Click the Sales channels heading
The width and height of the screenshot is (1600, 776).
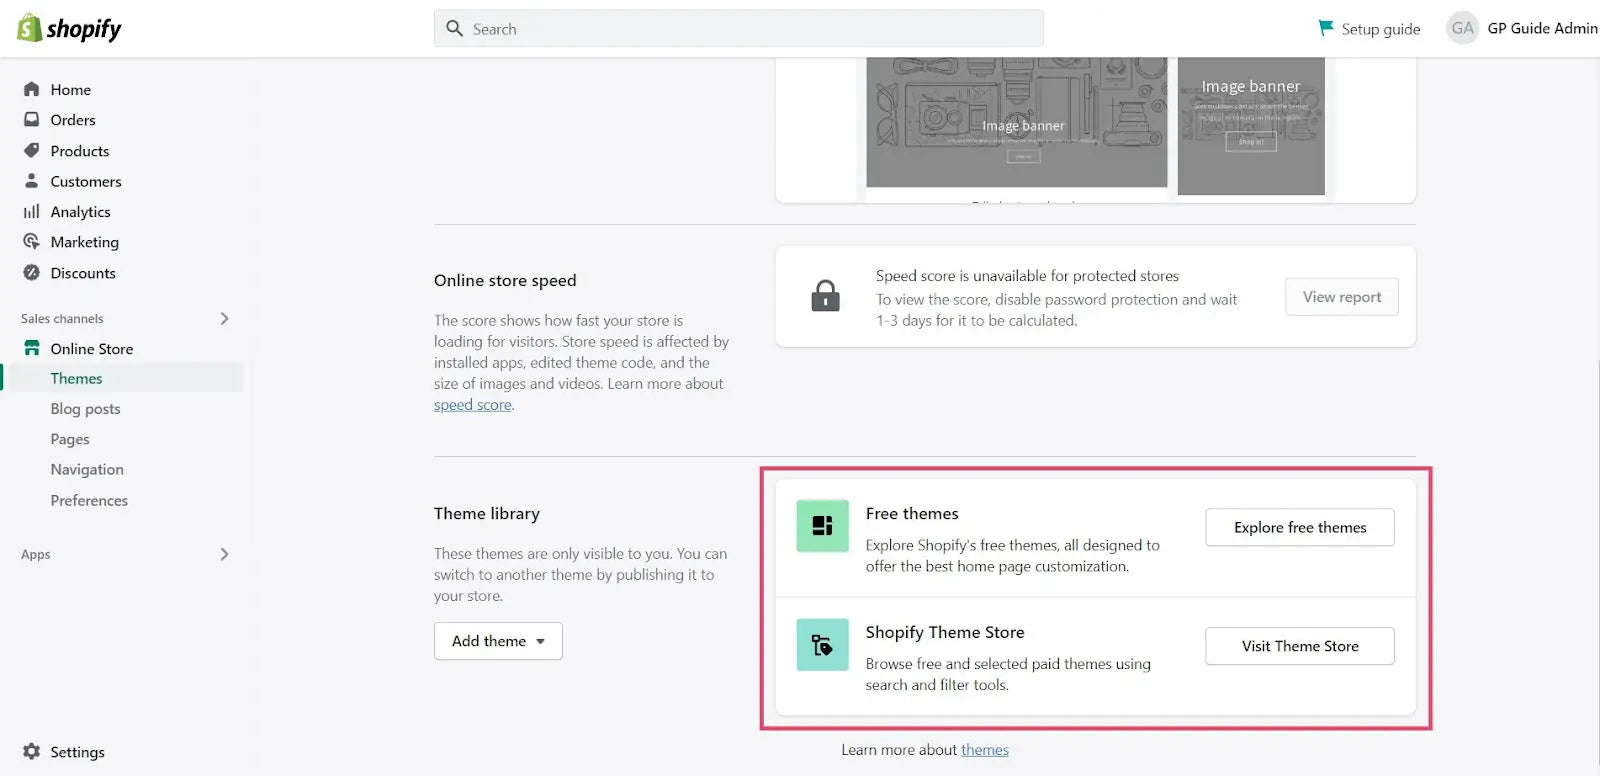pos(62,319)
